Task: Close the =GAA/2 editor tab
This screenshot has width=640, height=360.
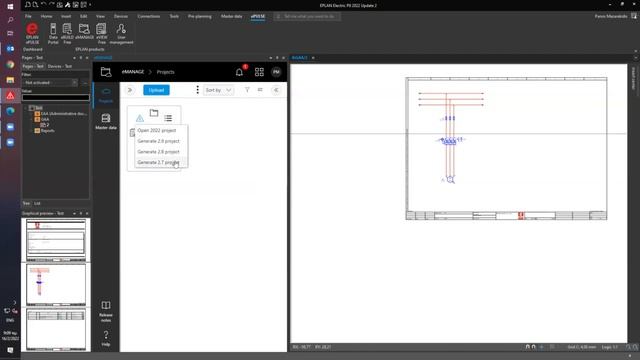Action: coord(313,58)
